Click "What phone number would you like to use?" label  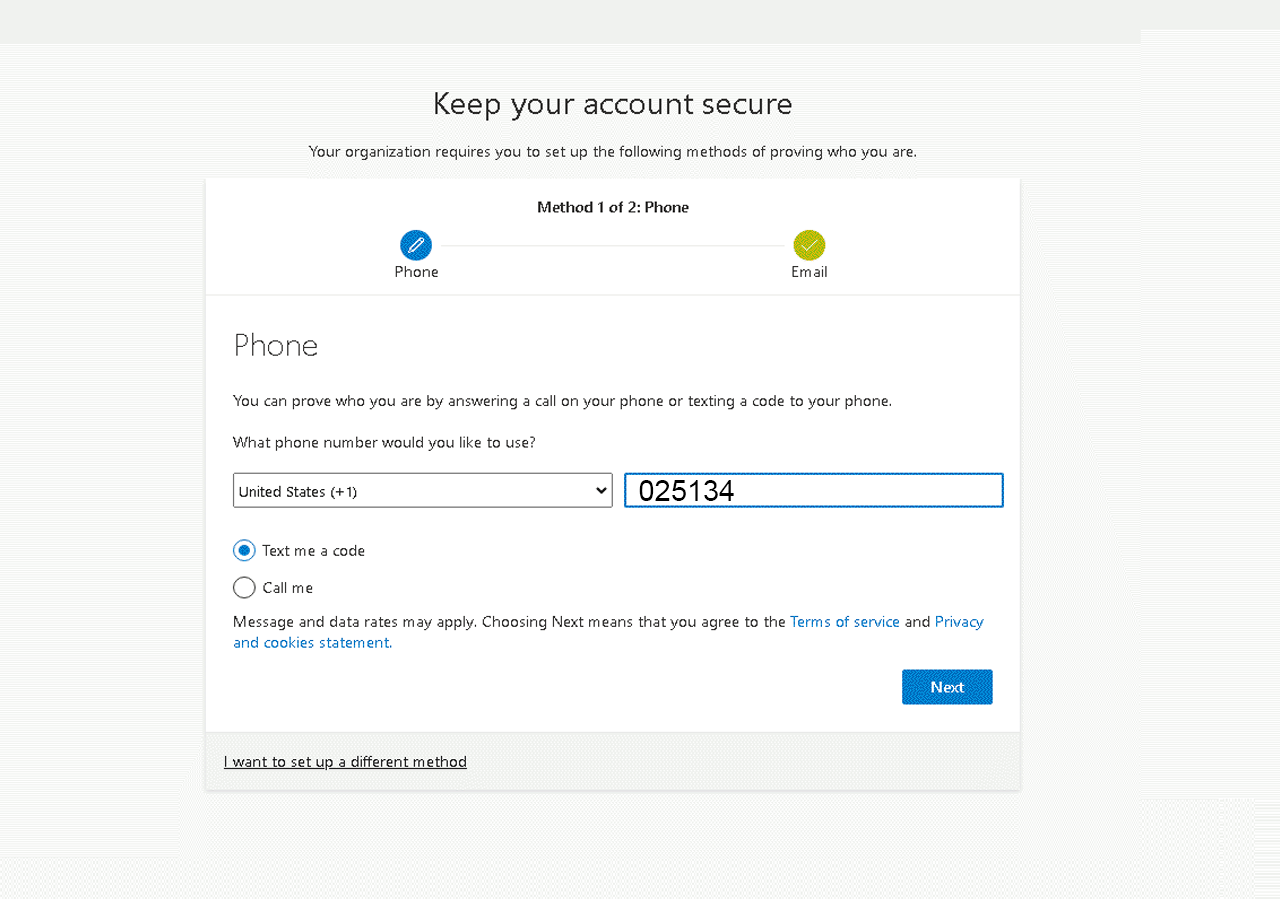(384, 442)
